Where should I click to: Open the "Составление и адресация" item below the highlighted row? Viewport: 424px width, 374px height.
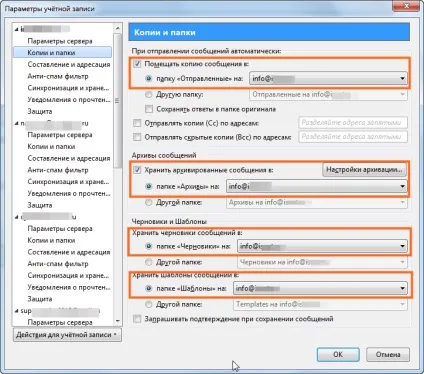coord(69,64)
